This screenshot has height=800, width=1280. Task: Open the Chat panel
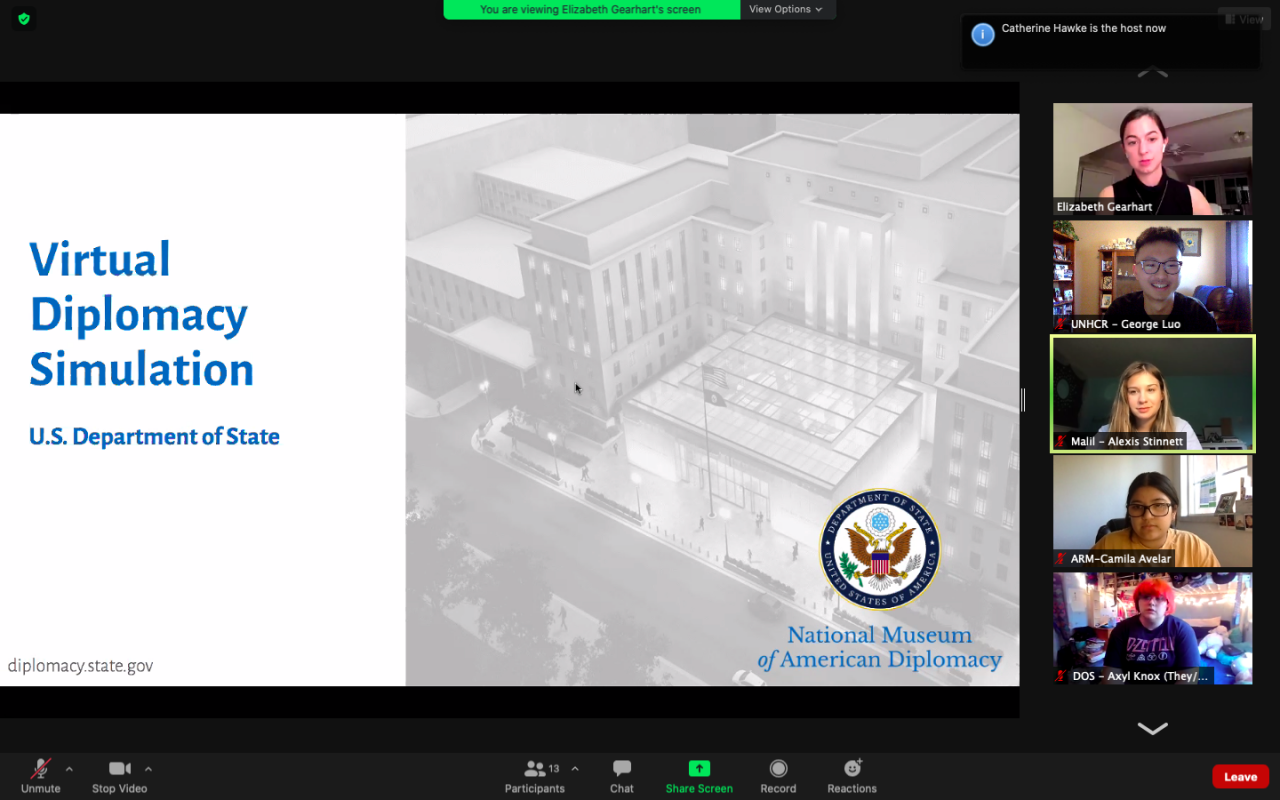(x=622, y=776)
